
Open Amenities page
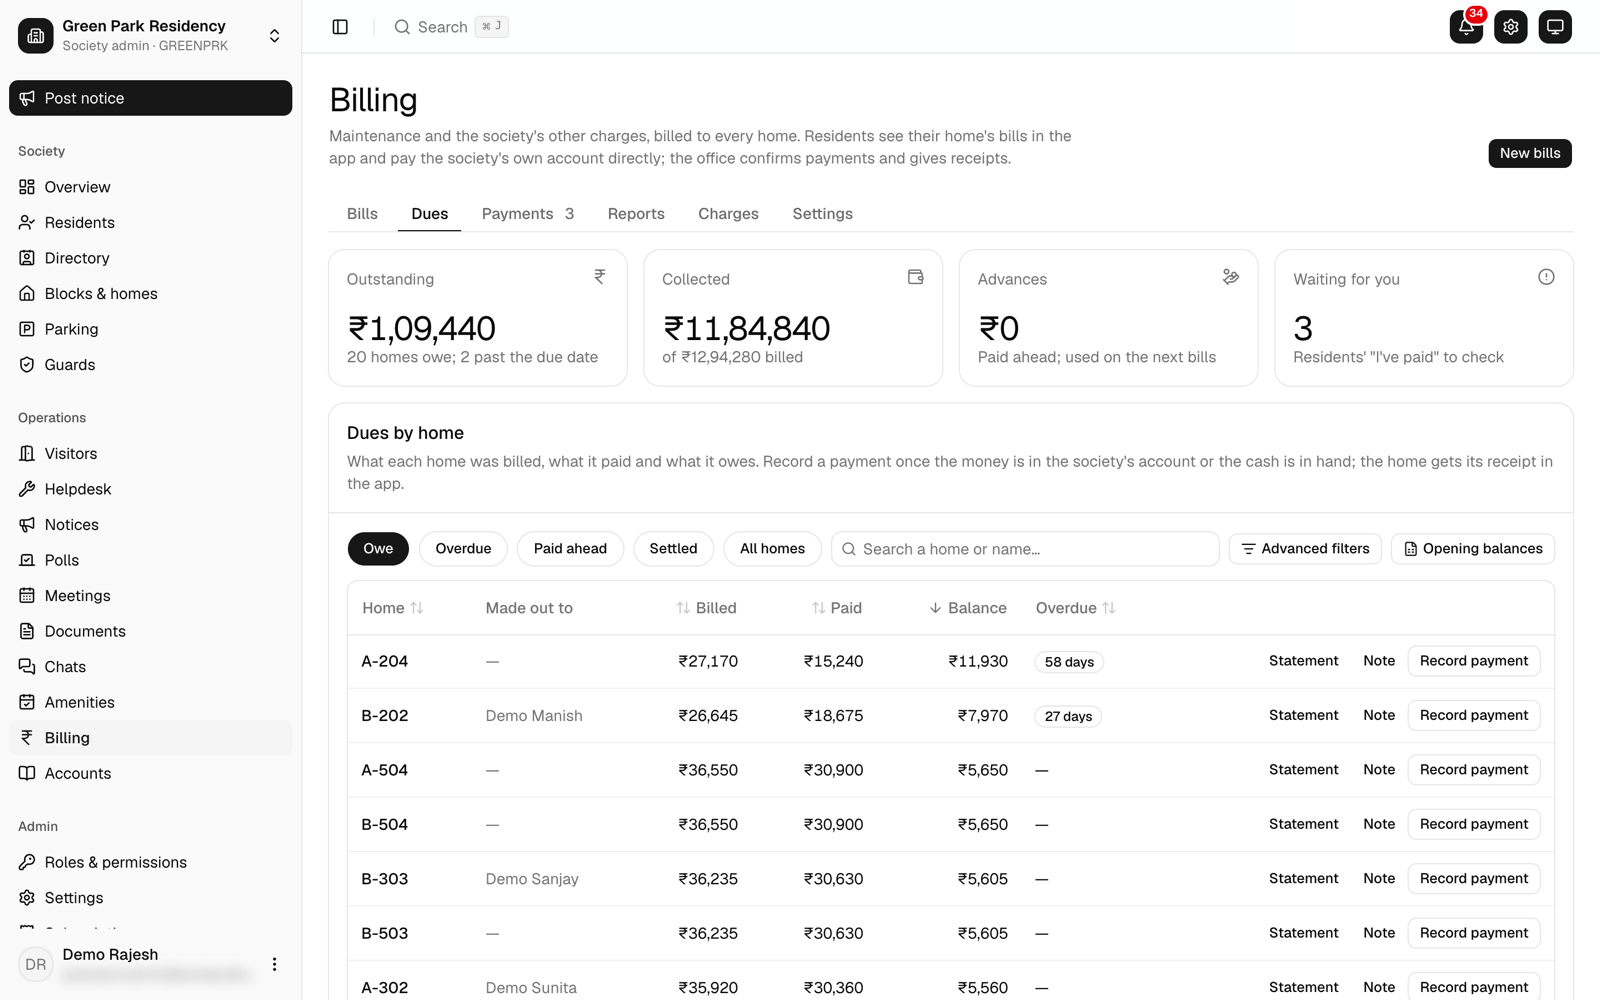150,702
